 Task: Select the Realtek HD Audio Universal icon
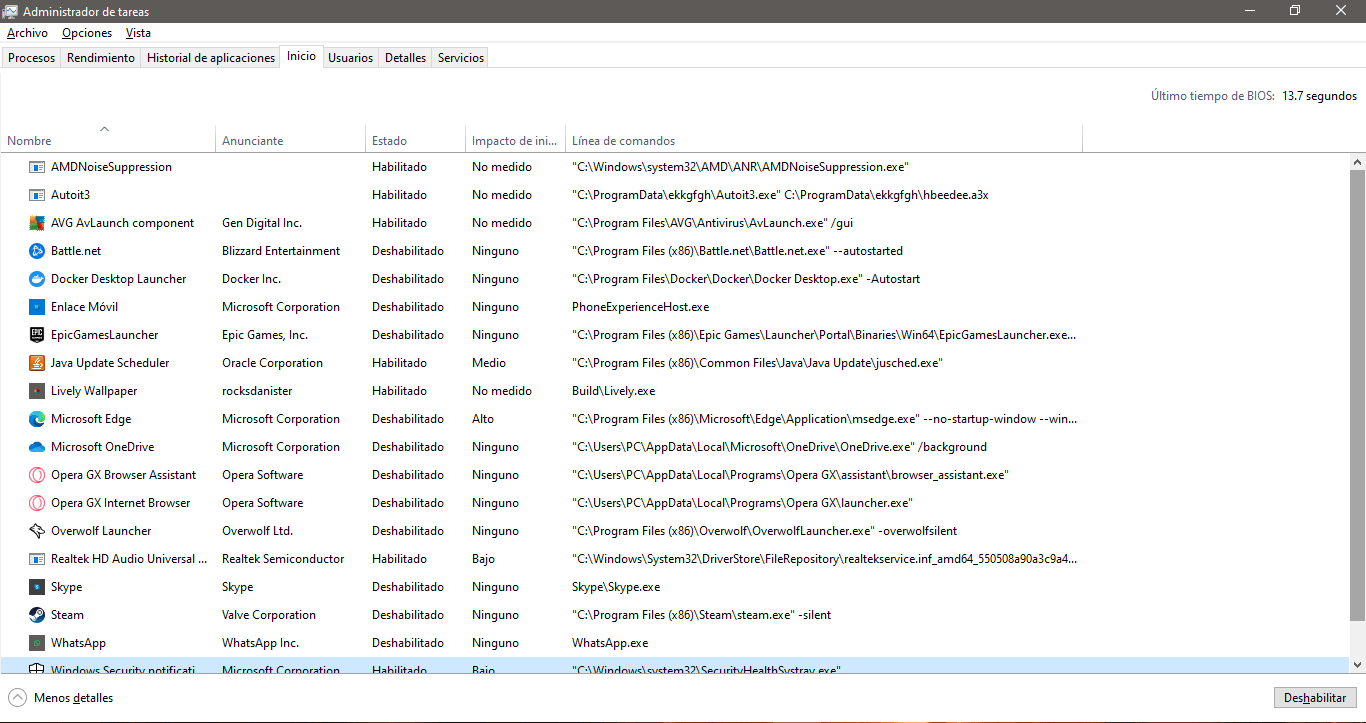coord(37,559)
